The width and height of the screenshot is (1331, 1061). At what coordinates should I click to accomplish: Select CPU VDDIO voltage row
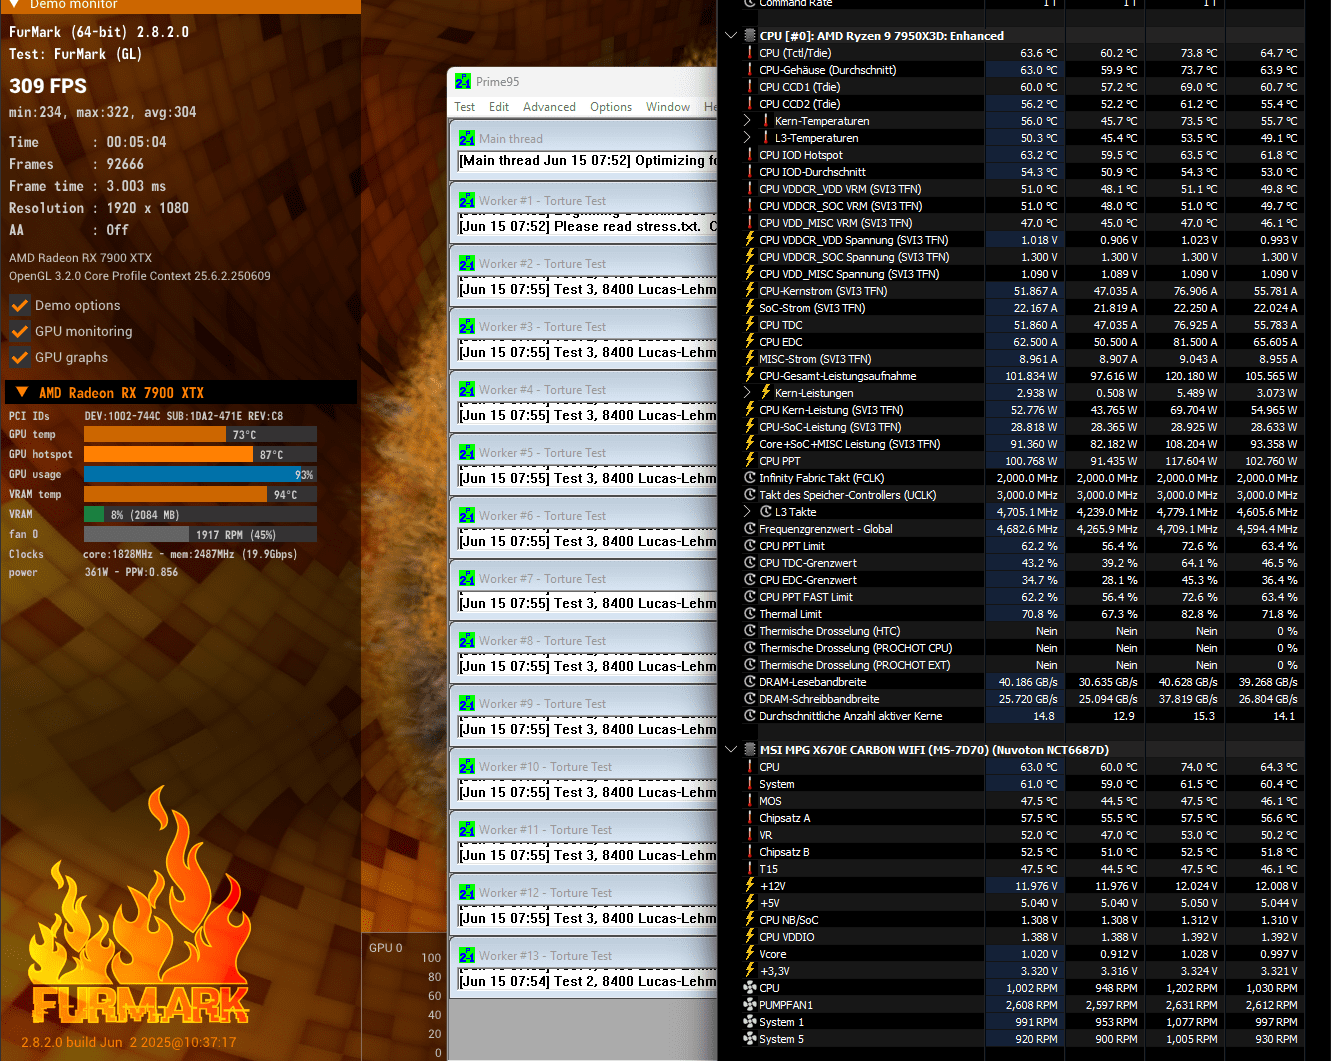1022,937
